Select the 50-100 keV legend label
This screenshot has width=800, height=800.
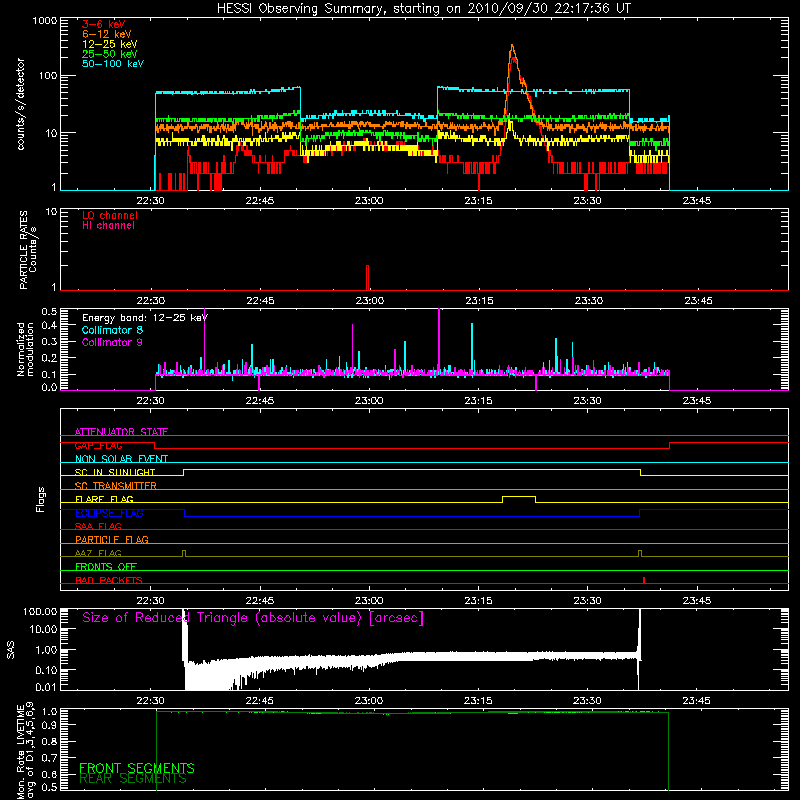click(113, 63)
